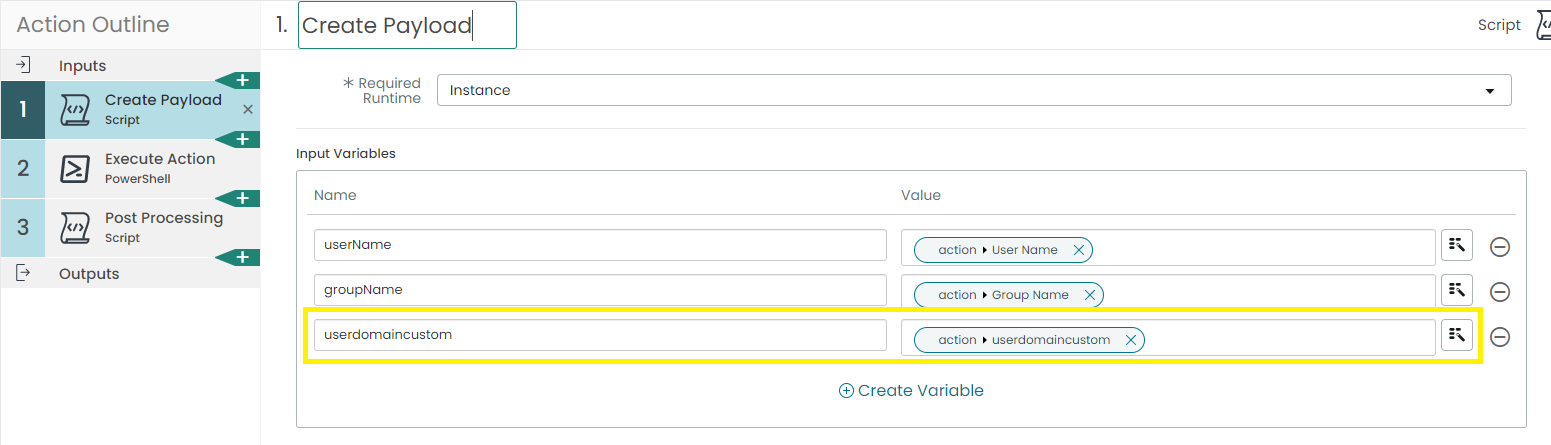Remove the Group Name data pill
The image size is (1551, 445).
pos(1089,295)
